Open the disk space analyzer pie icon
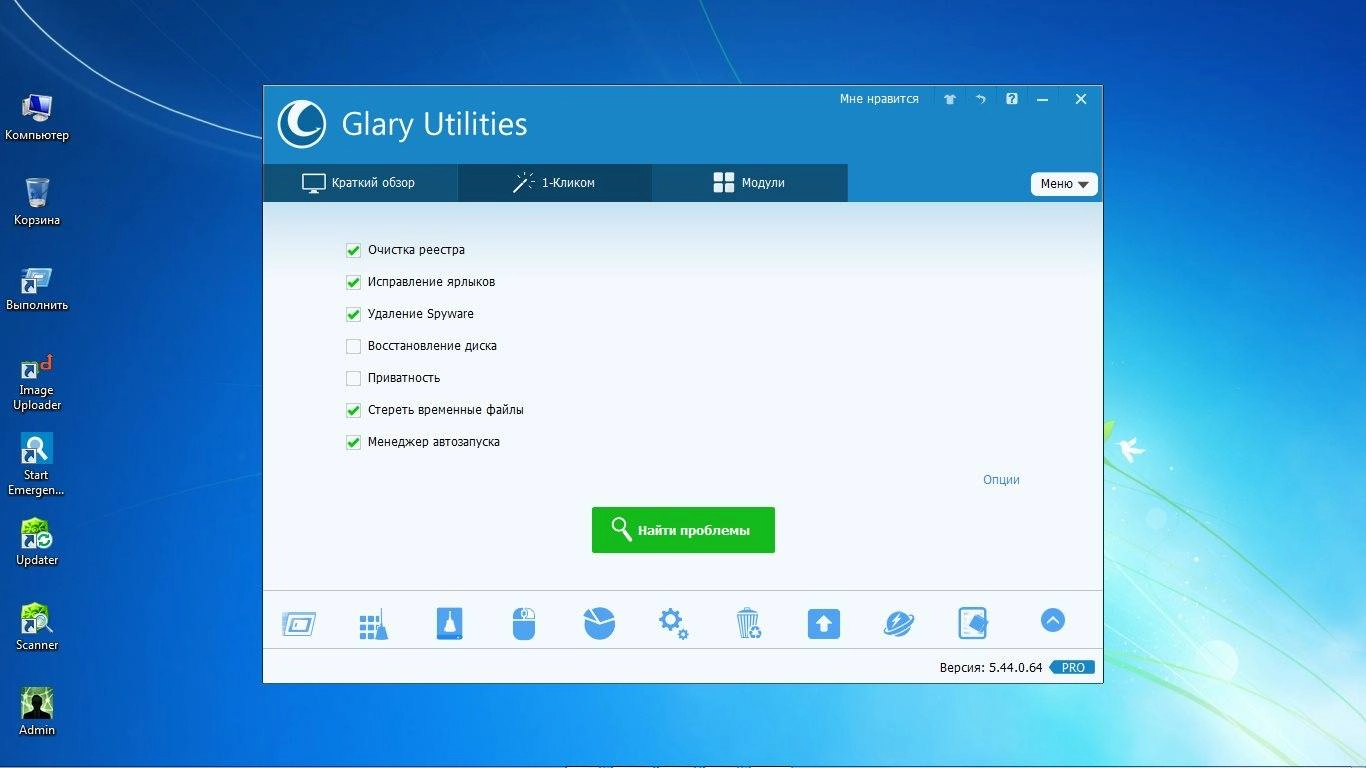Viewport: 1366px width, 768px height. [599, 624]
